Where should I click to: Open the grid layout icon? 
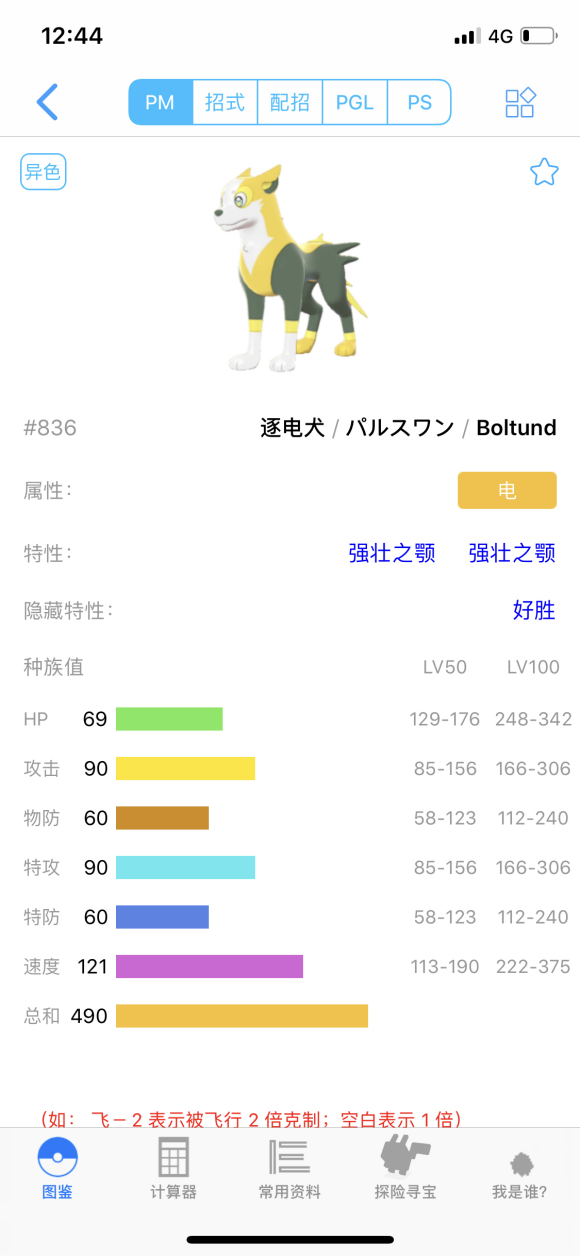click(x=520, y=102)
